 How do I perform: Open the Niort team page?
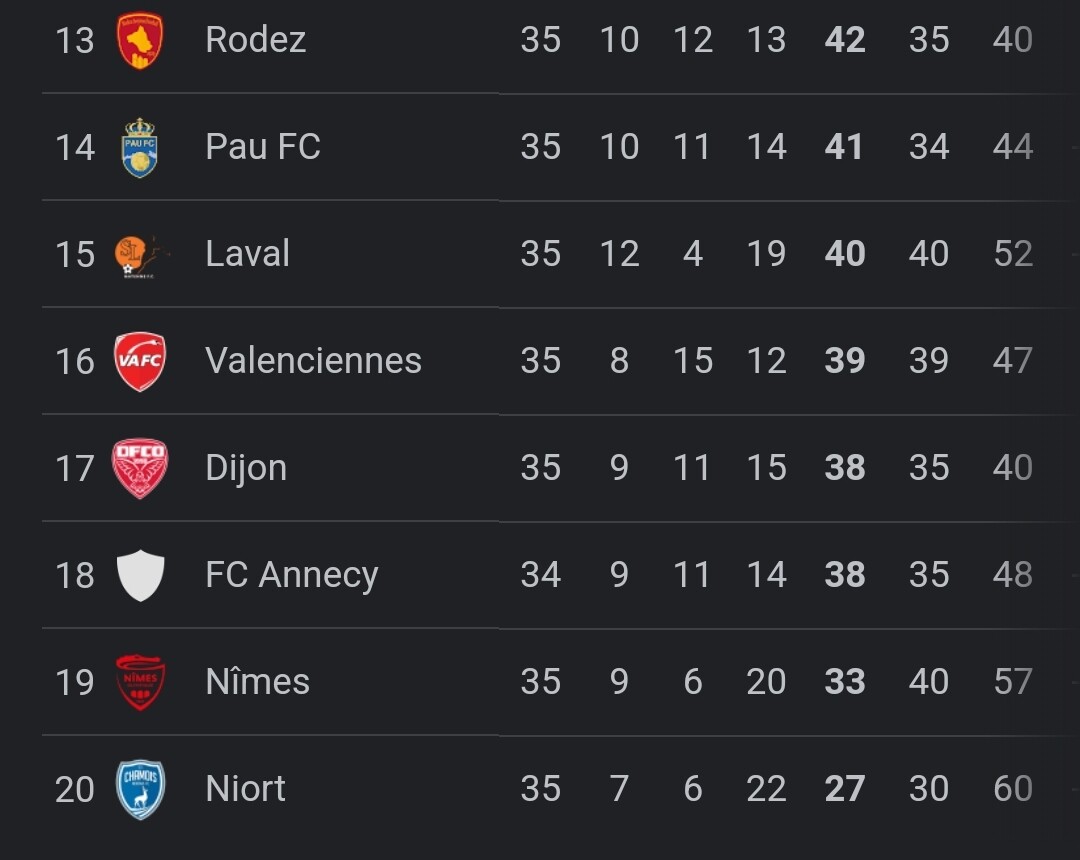[245, 788]
